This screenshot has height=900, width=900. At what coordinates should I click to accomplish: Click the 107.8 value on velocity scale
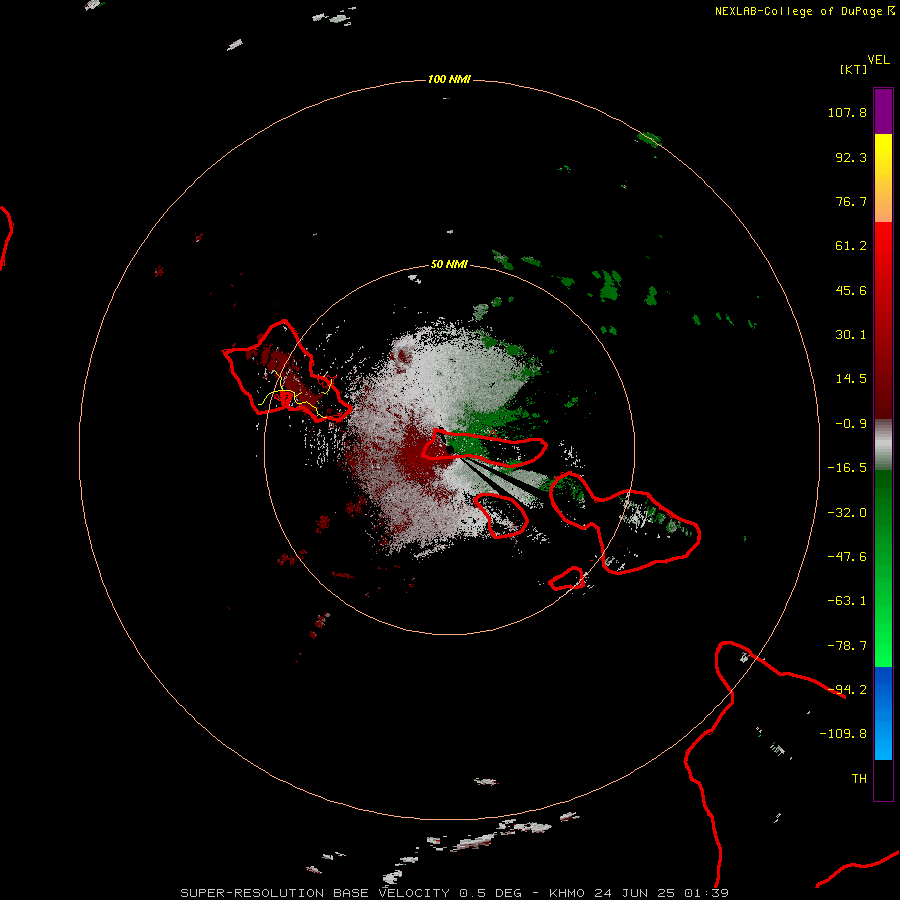tap(847, 112)
